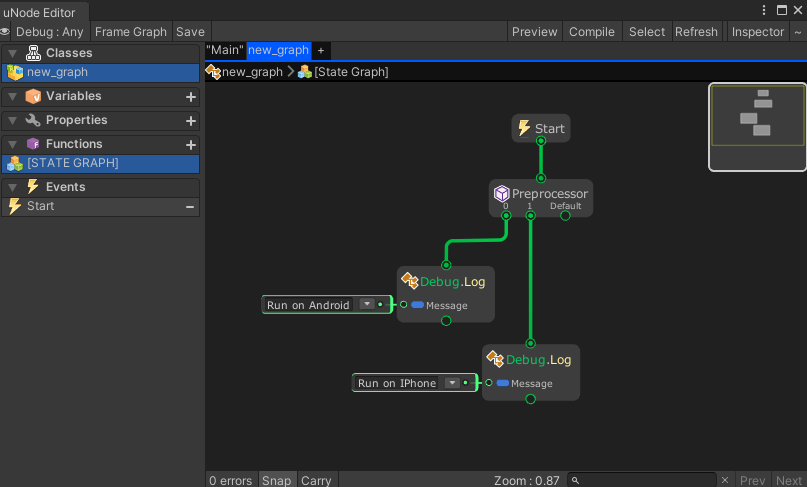Image resolution: width=807 pixels, height=487 pixels.
Task: Click the STATE GRAPH blocks icon
Action: (x=15, y=163)
